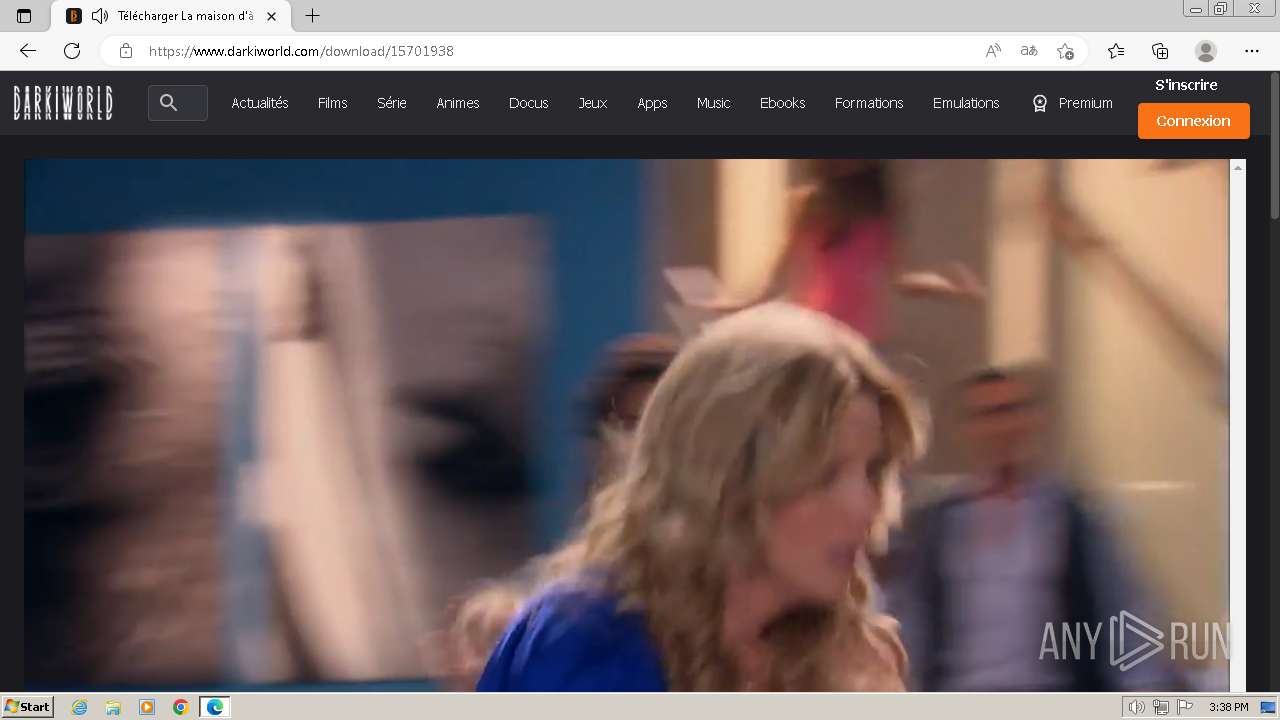Viewport: 1280px width, 720px height.
Task: Click the translate page icon
Action: click(1029, 51)
